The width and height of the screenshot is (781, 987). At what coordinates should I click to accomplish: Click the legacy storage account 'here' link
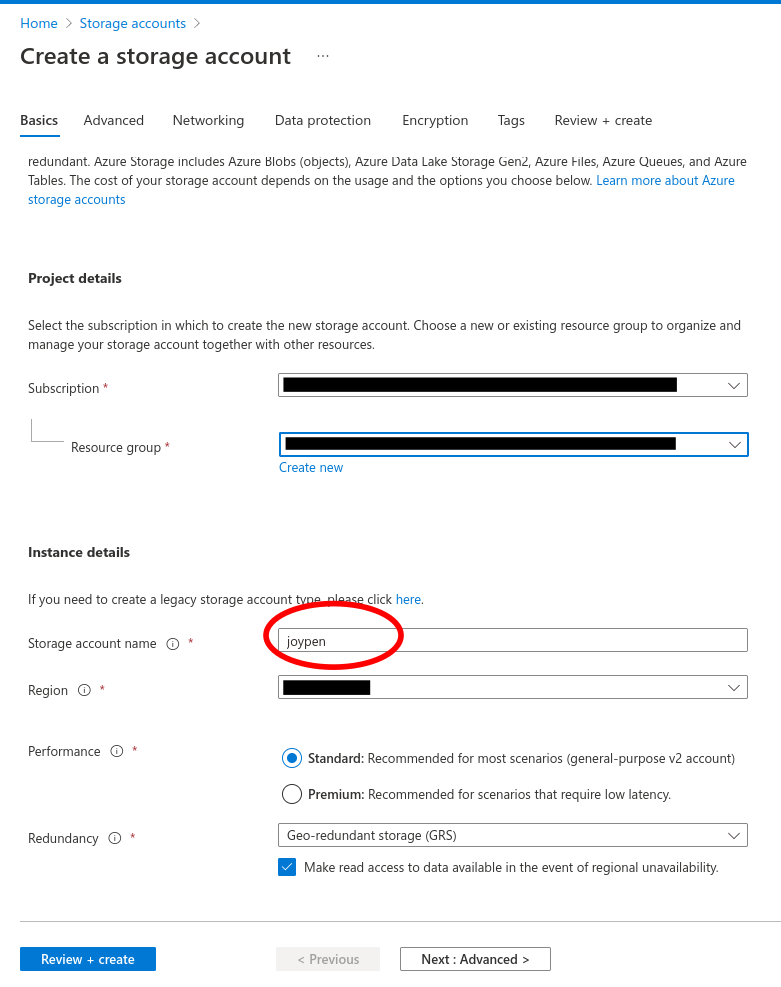pos(408,600)
